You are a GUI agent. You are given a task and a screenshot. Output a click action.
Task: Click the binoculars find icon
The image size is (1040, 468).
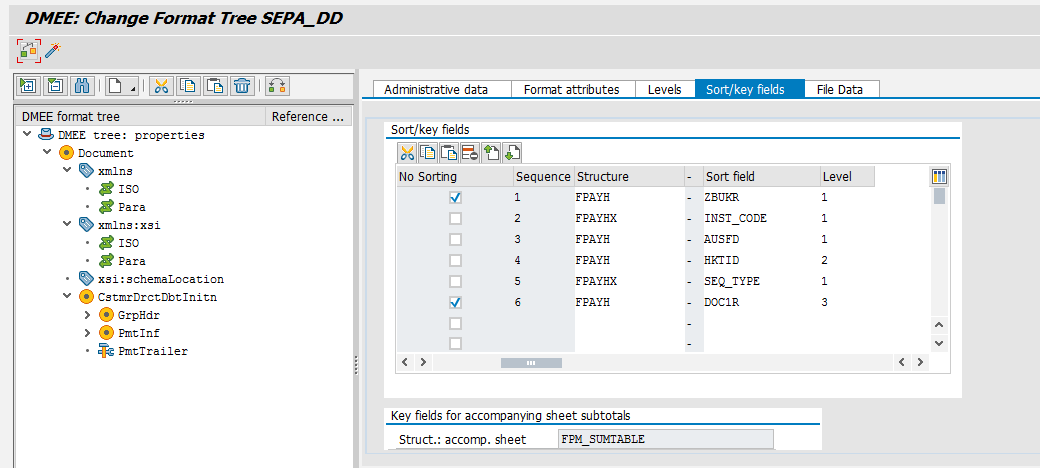tap(84, 86)
